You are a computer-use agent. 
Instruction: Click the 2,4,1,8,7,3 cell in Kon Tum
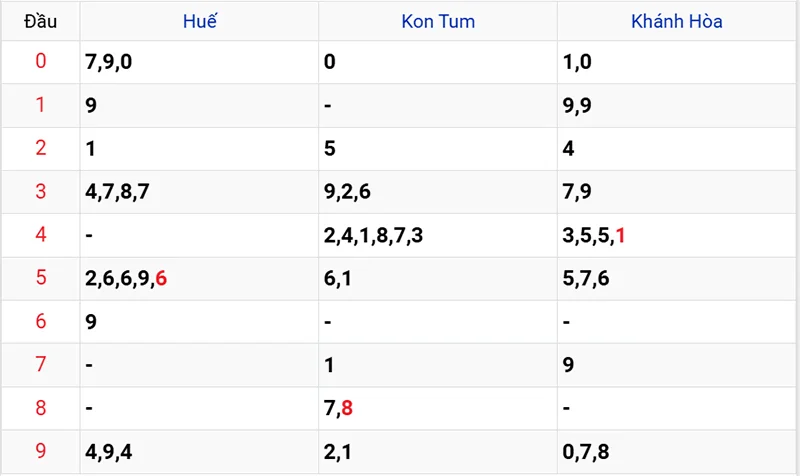tap(374, 236)
